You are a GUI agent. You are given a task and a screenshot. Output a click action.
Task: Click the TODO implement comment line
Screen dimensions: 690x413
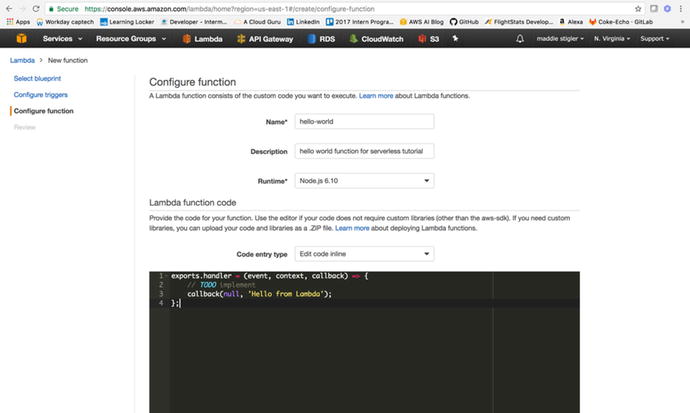pyautogui.click(x=221, y=285)
